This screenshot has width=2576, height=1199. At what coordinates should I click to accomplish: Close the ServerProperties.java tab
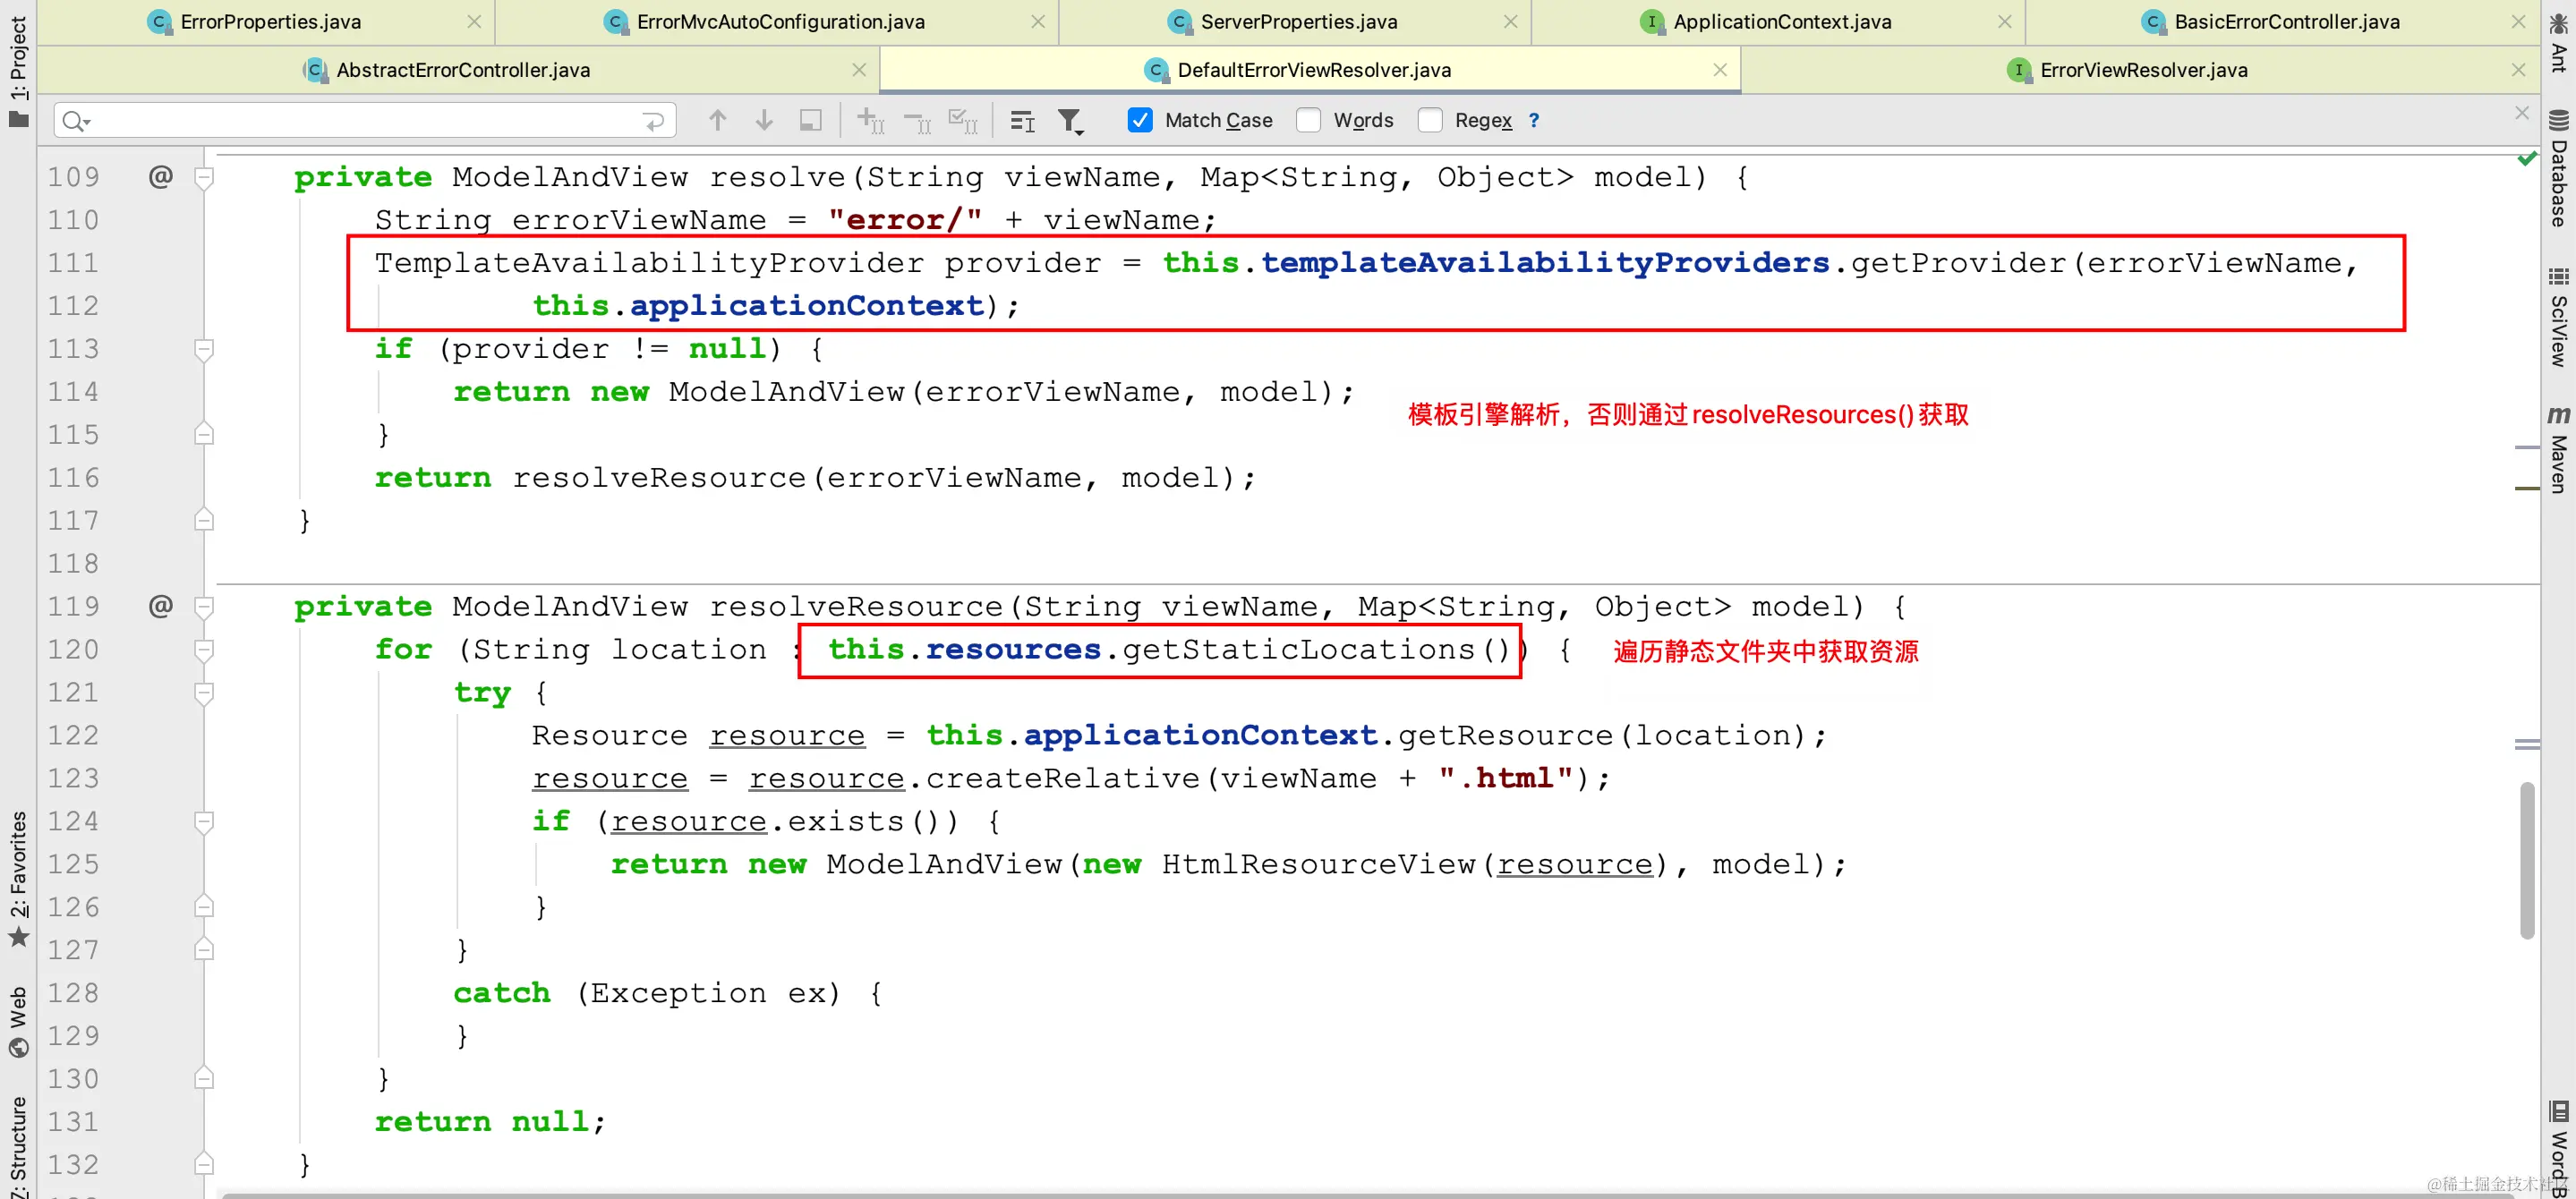coord(1510,22)
